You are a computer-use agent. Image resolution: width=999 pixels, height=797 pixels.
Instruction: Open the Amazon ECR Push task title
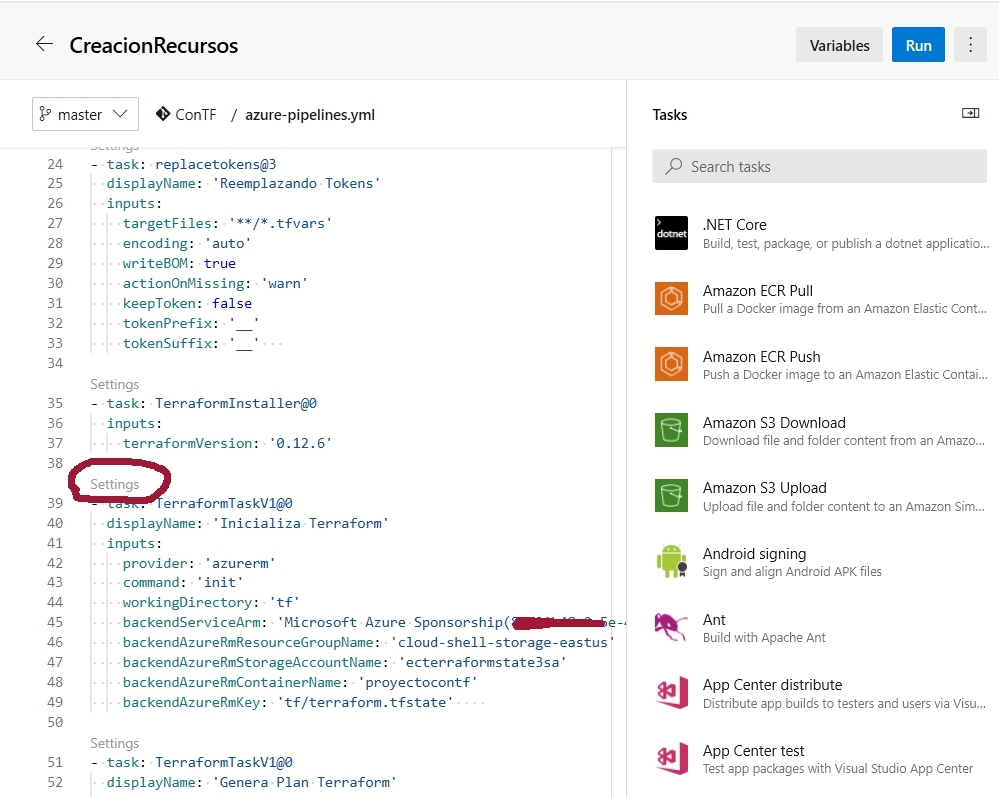[x=762, y=357]
